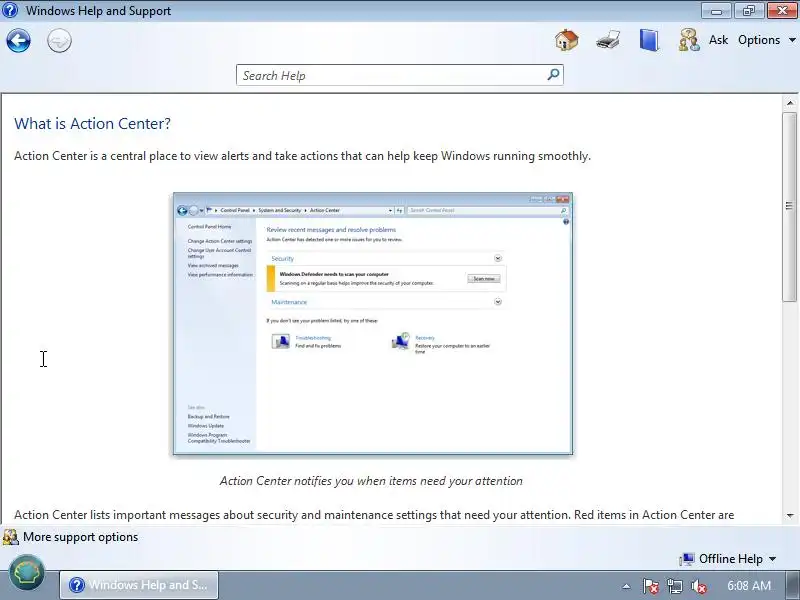Viewport: 800px width, 600px height.
Task: Click the Ask label in toolbar
Action: click(x=718, y=40)
